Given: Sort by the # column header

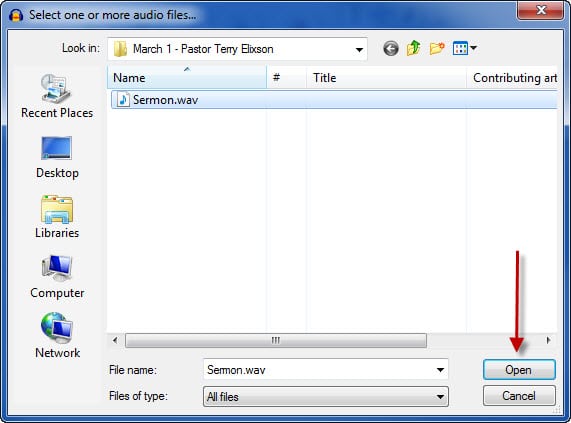Looking at the screenshot, I should [287, 77].
